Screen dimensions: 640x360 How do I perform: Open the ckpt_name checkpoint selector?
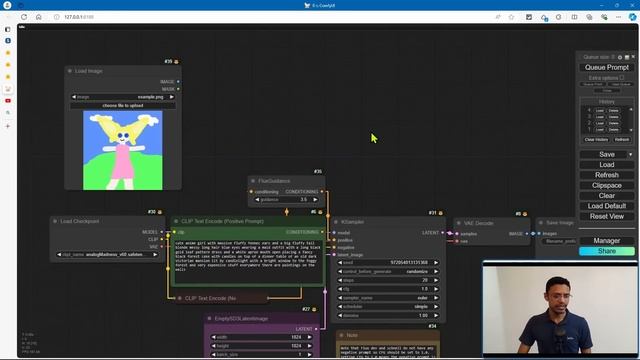tap(107, 255)
